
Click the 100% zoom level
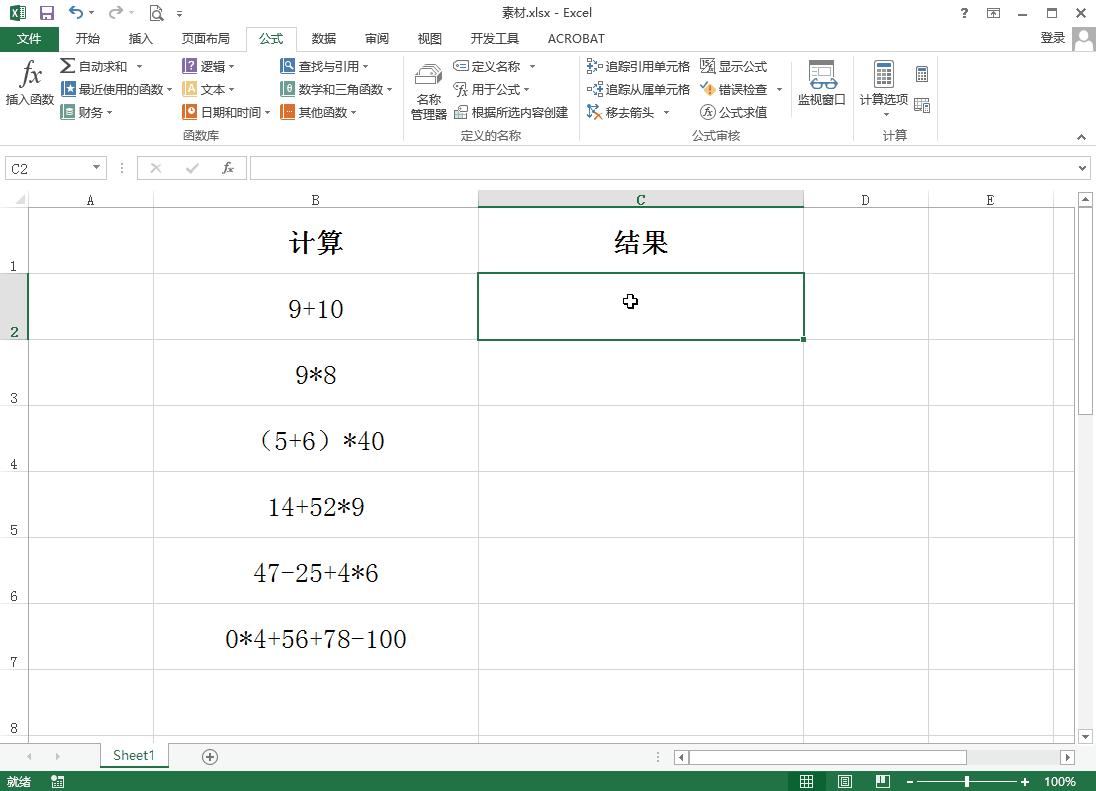tap(1060, 781)
